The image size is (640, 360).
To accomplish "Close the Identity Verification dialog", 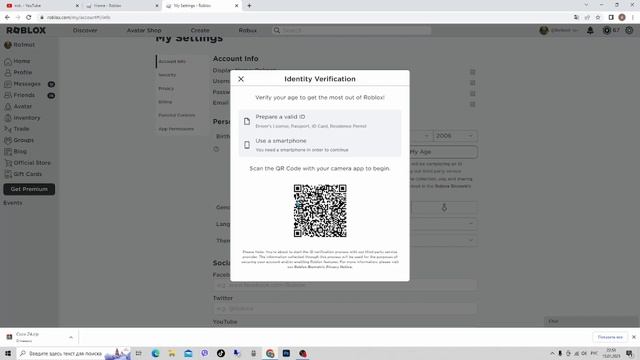I will [241, 79].
